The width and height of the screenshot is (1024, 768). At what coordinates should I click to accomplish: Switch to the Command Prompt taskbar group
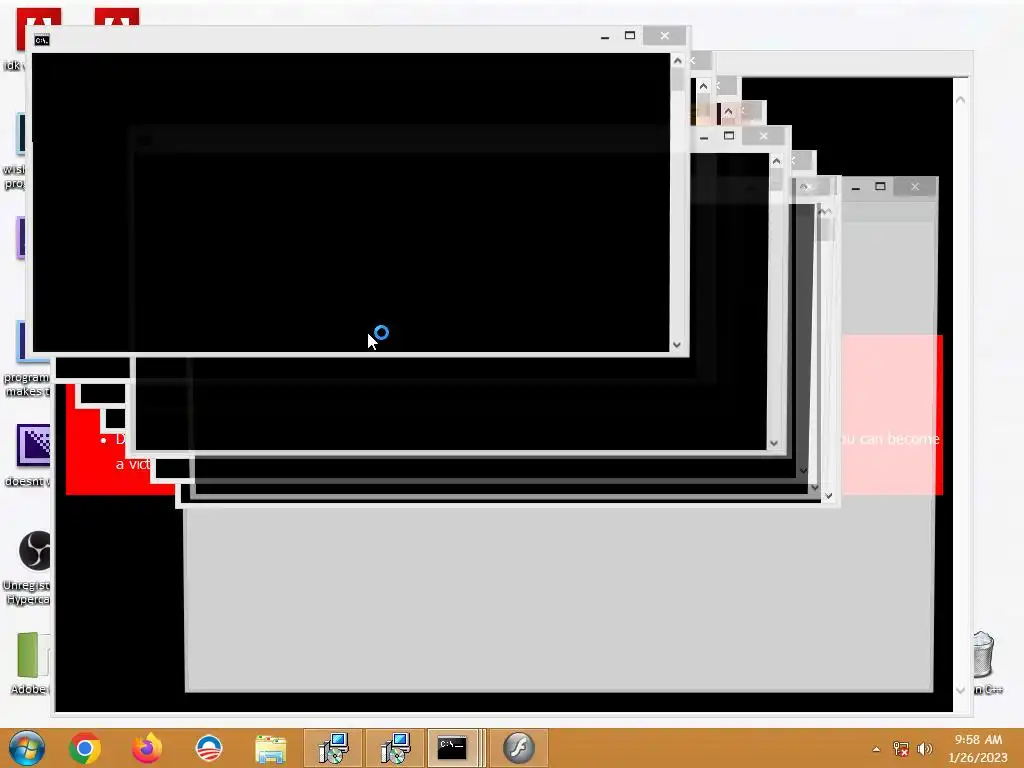pyautogui.click(x=456, y=748)
